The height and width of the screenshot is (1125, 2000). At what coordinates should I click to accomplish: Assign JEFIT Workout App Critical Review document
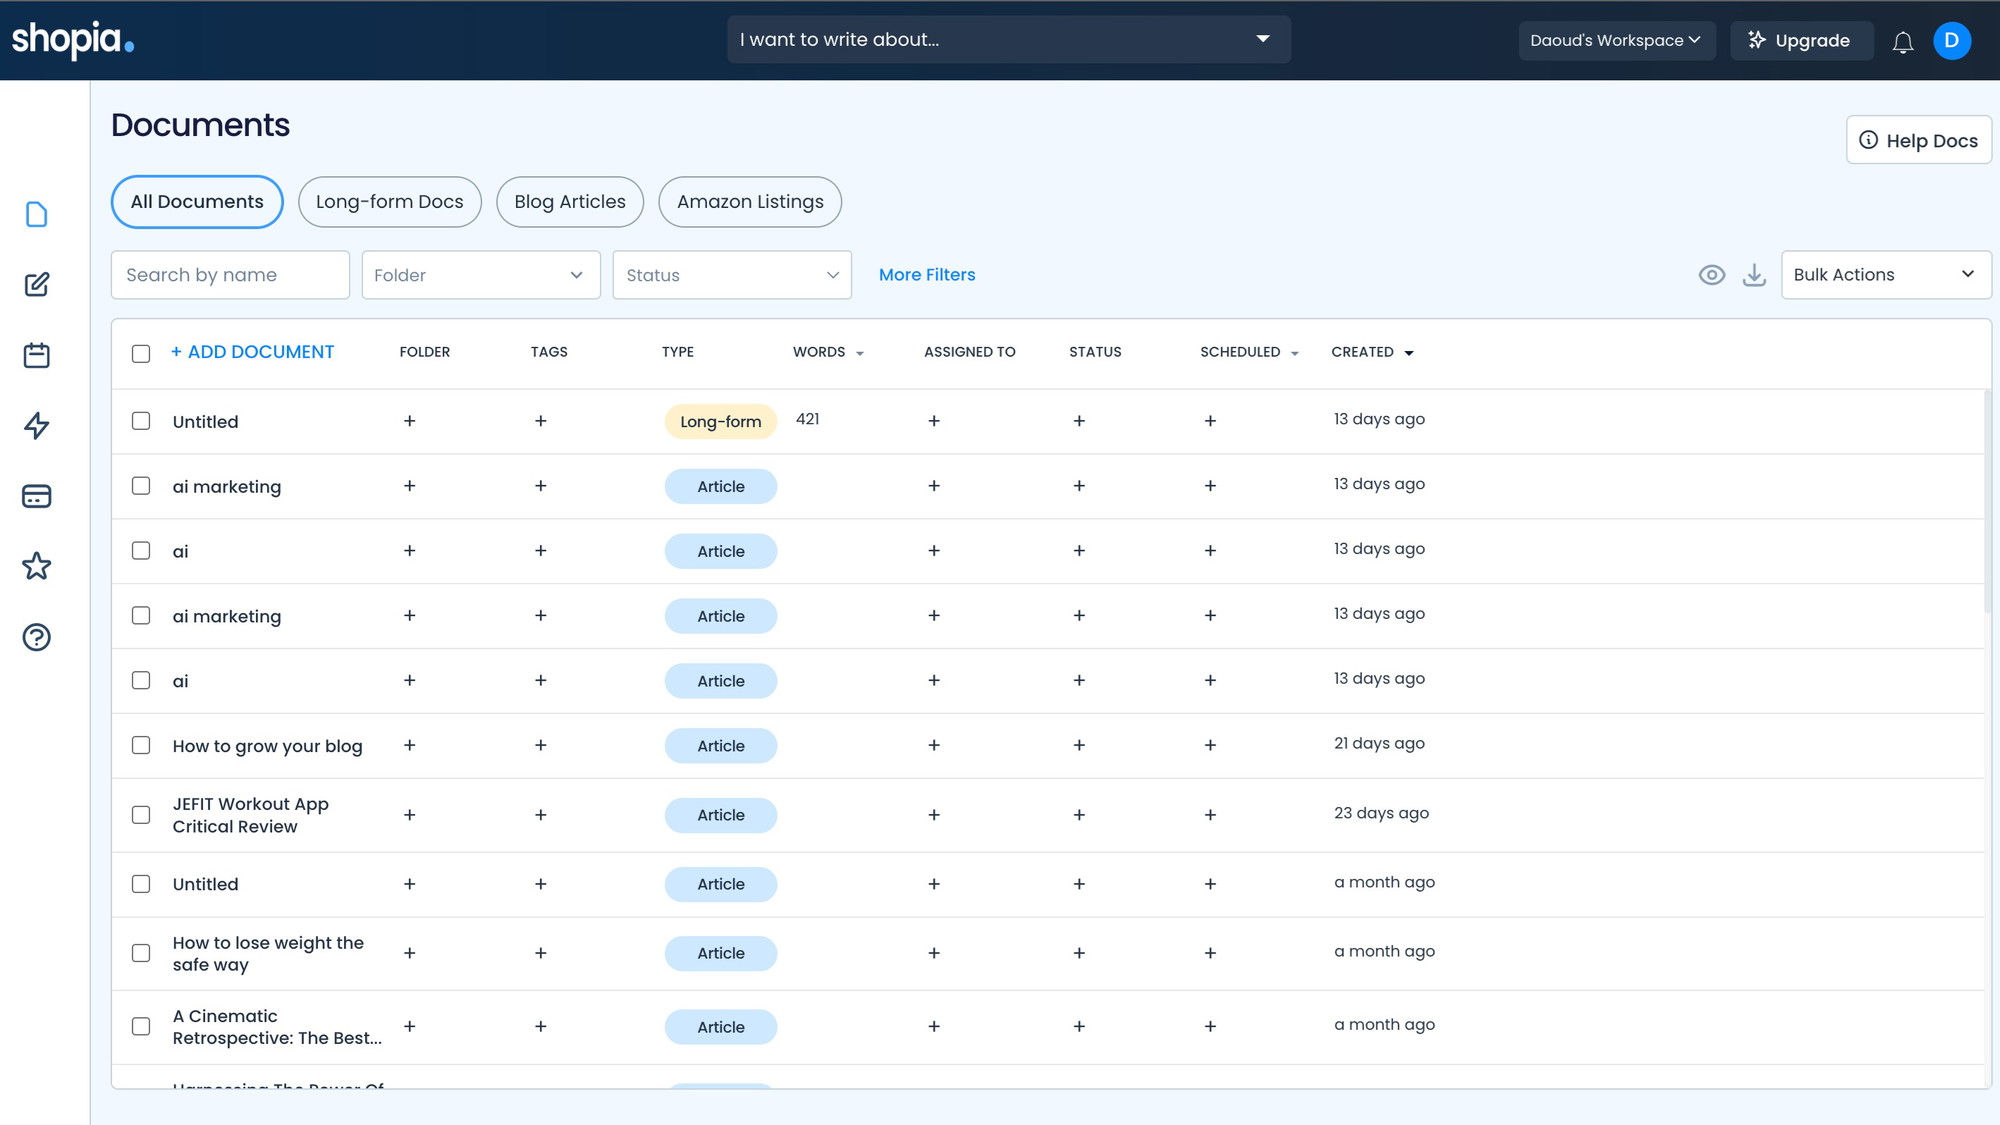[x=934, y=815]
